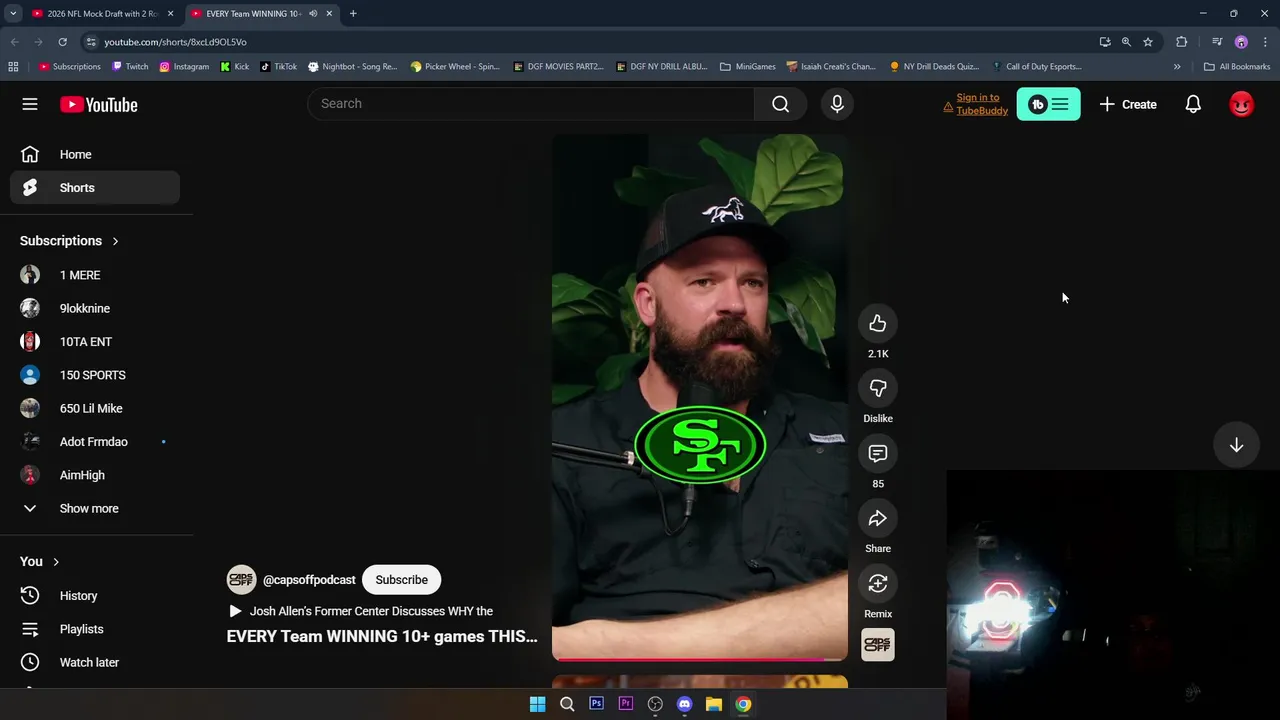Reload the page in Chrome
Image resolution: width=1280 pixels, height=720 pixels.
[62, 42]
